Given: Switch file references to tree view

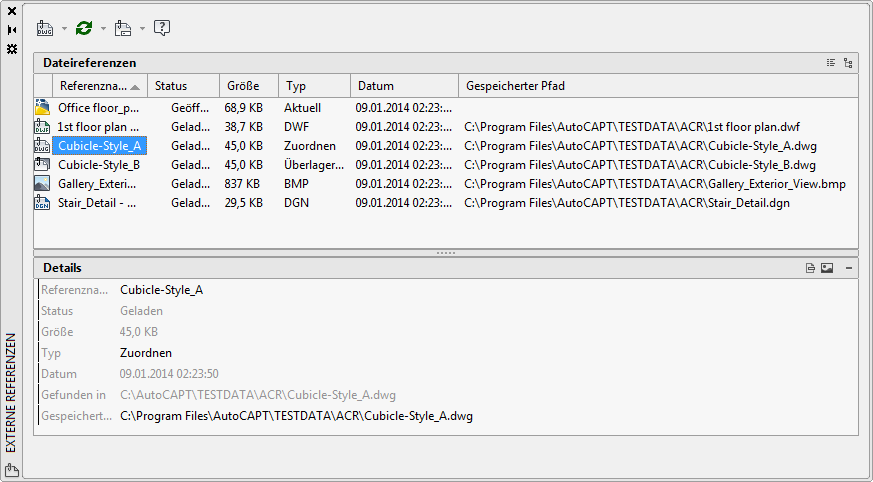Looking at the screenshot, I should coord(848,63).
